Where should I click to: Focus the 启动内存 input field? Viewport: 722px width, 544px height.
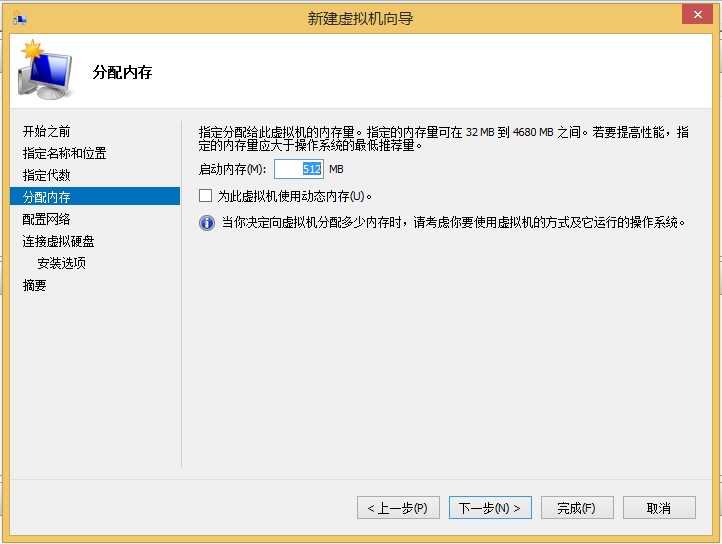[299, 169]
